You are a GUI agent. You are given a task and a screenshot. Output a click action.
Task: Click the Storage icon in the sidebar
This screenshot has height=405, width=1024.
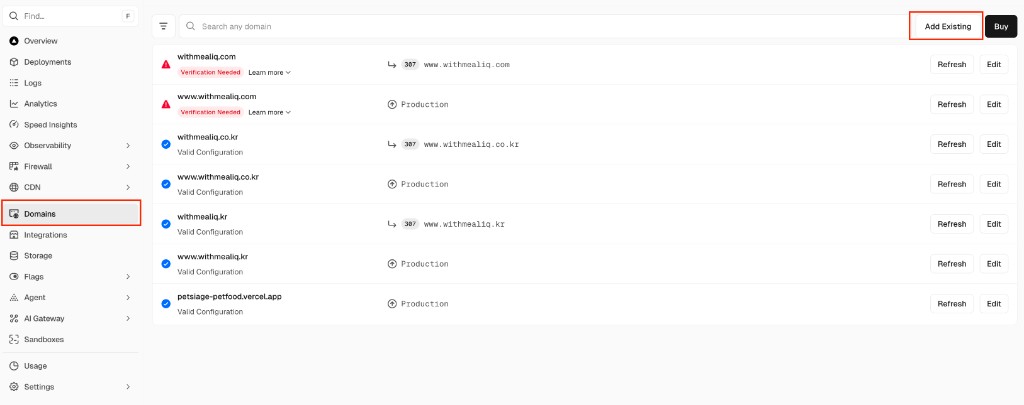tap(14, 256)
